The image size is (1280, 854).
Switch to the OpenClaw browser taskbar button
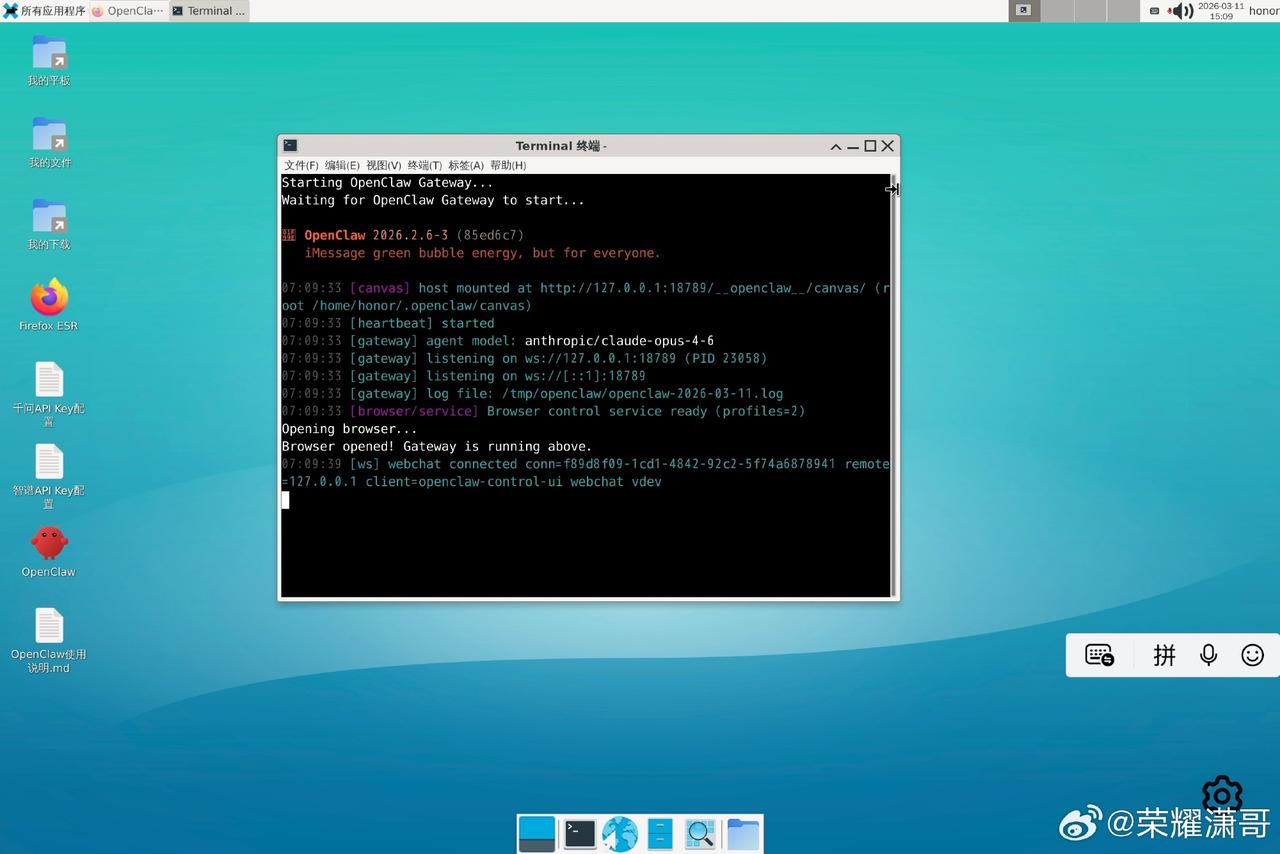click(x=128, y=11)
